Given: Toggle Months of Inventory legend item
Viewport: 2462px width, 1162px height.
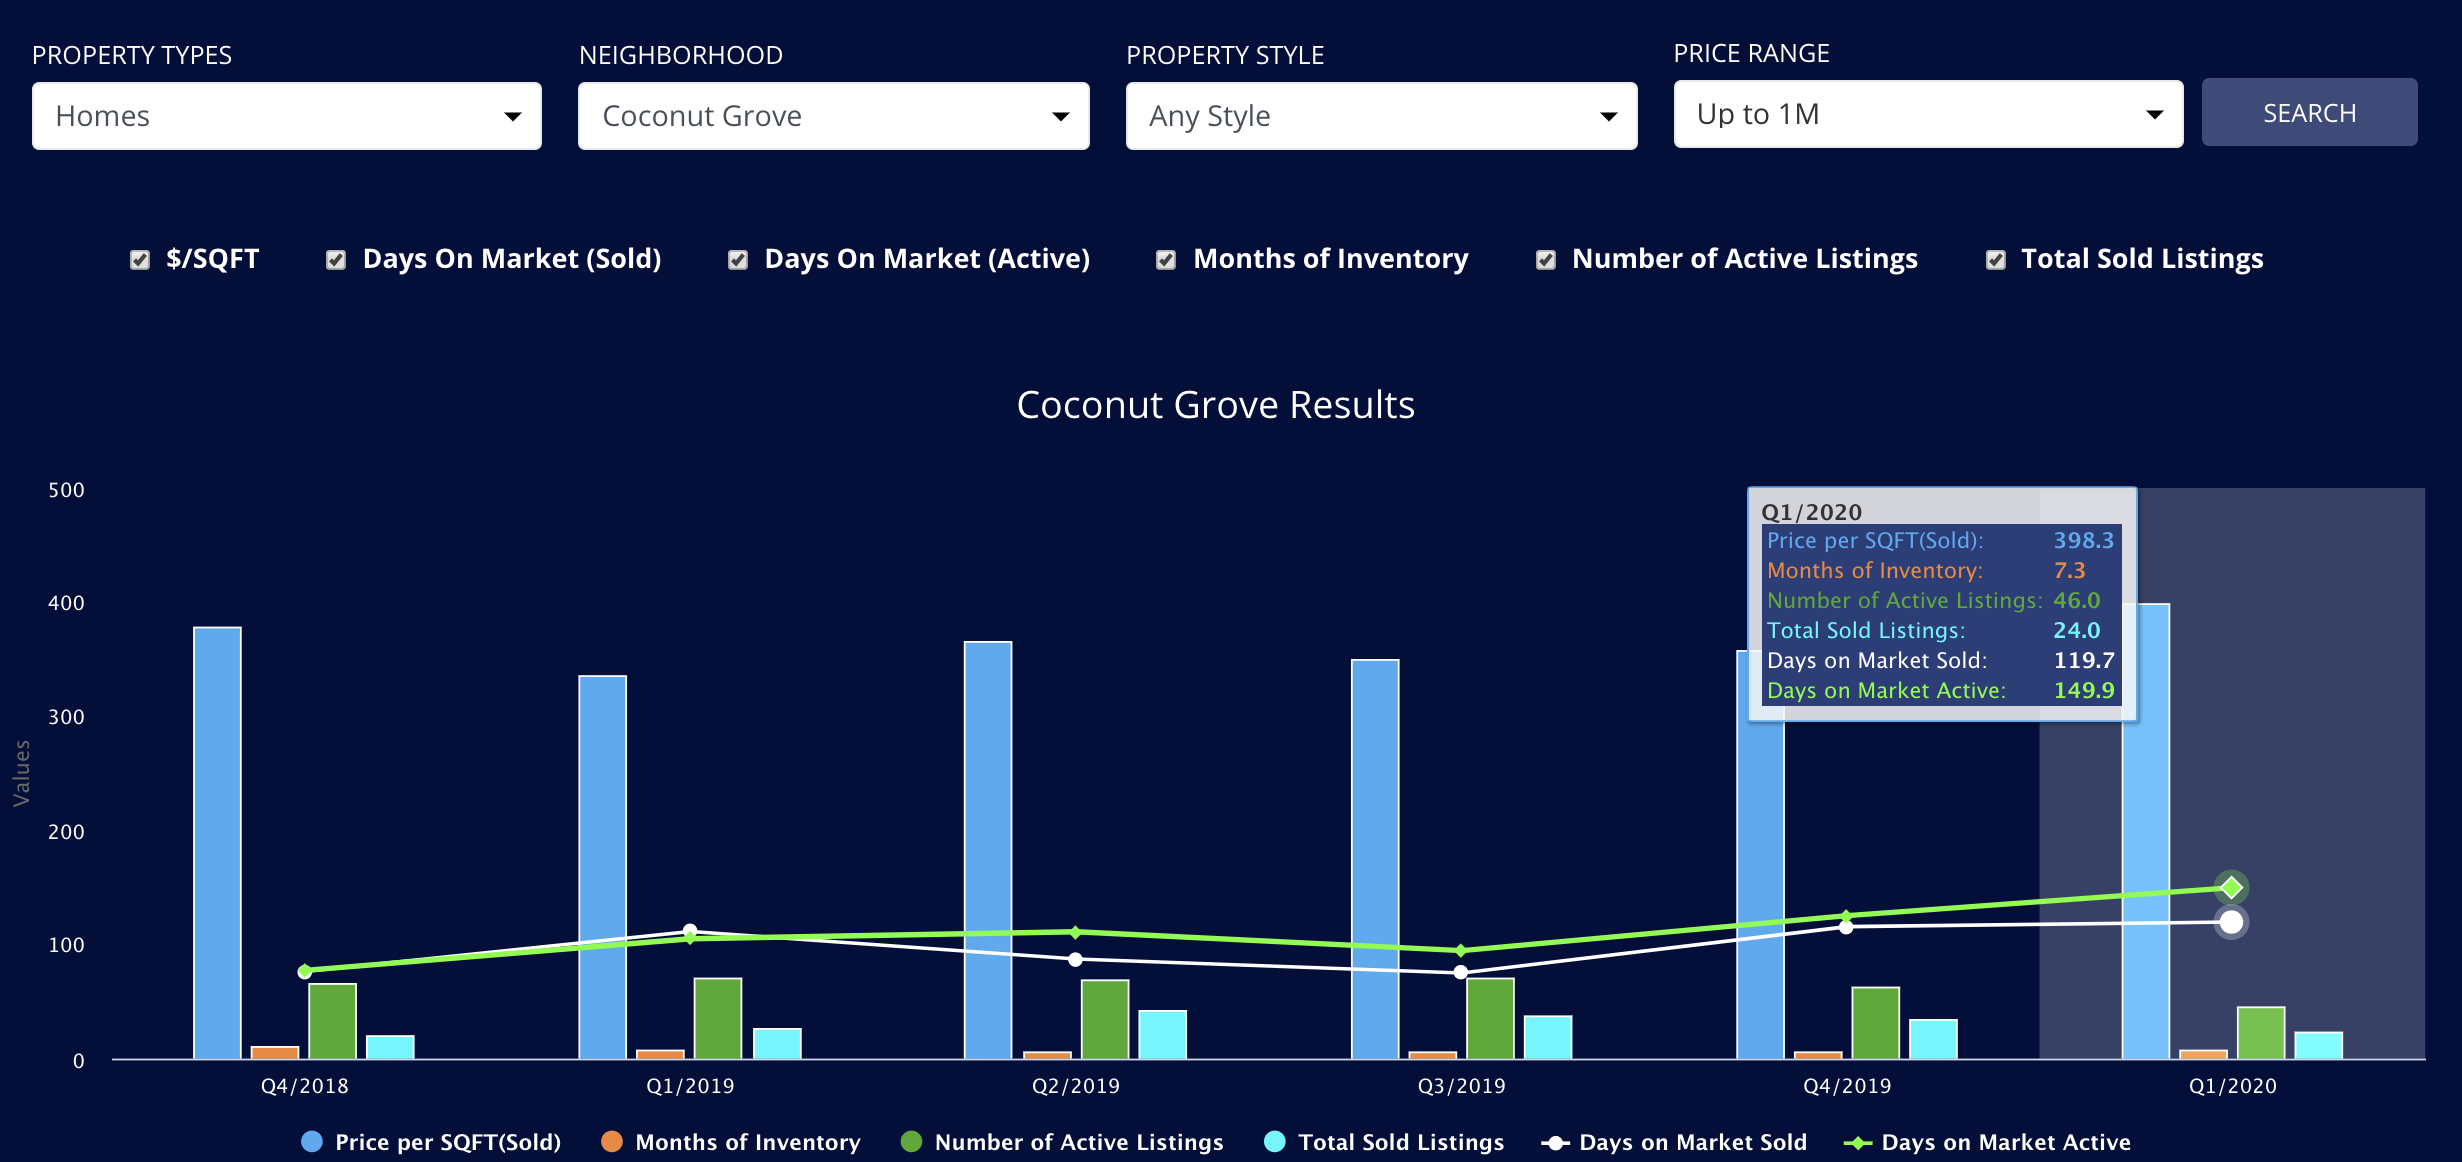Looking at the screenshot, I should (x=731, y=1142).
